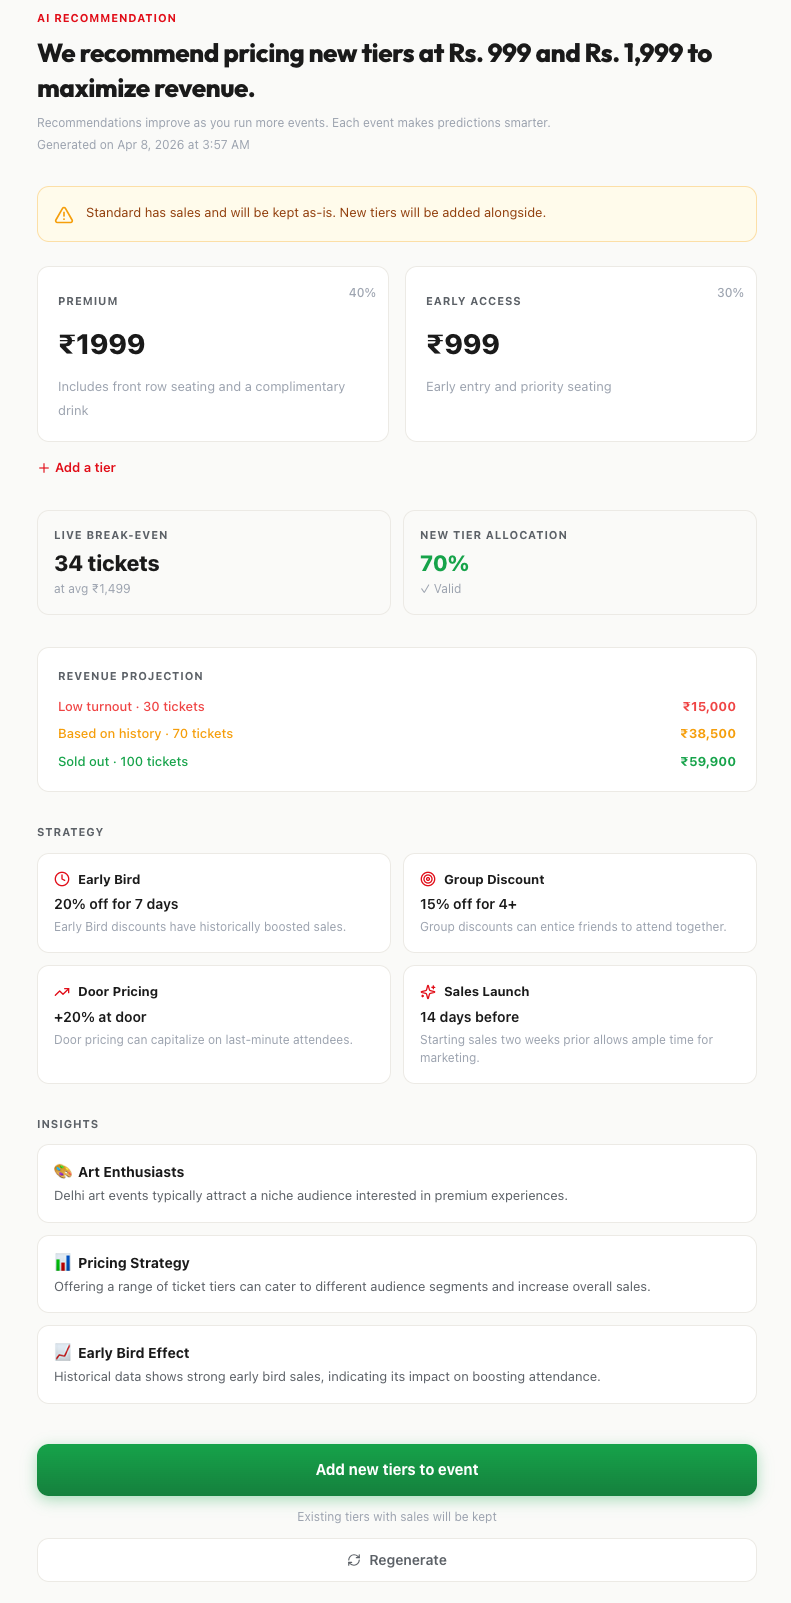This screenshot has width=791, height=1603.
Task: Click the palette icon beside Art Enthusiasts
Action: click(65, 1169)
